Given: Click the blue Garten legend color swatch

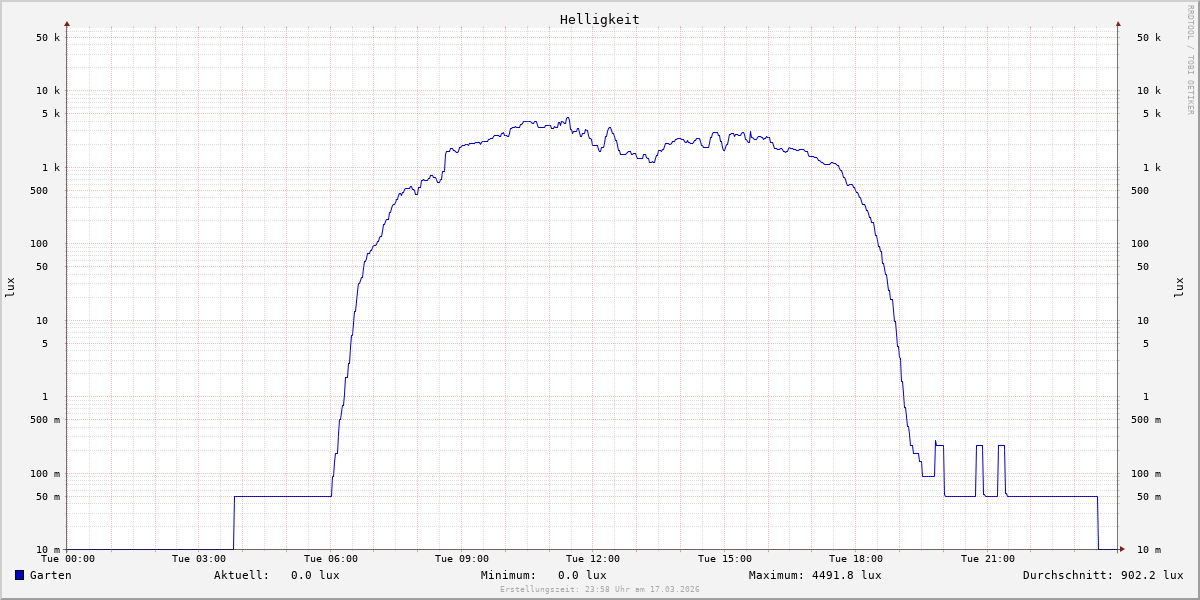Looking at the screenshot, I should click(19, 575).
